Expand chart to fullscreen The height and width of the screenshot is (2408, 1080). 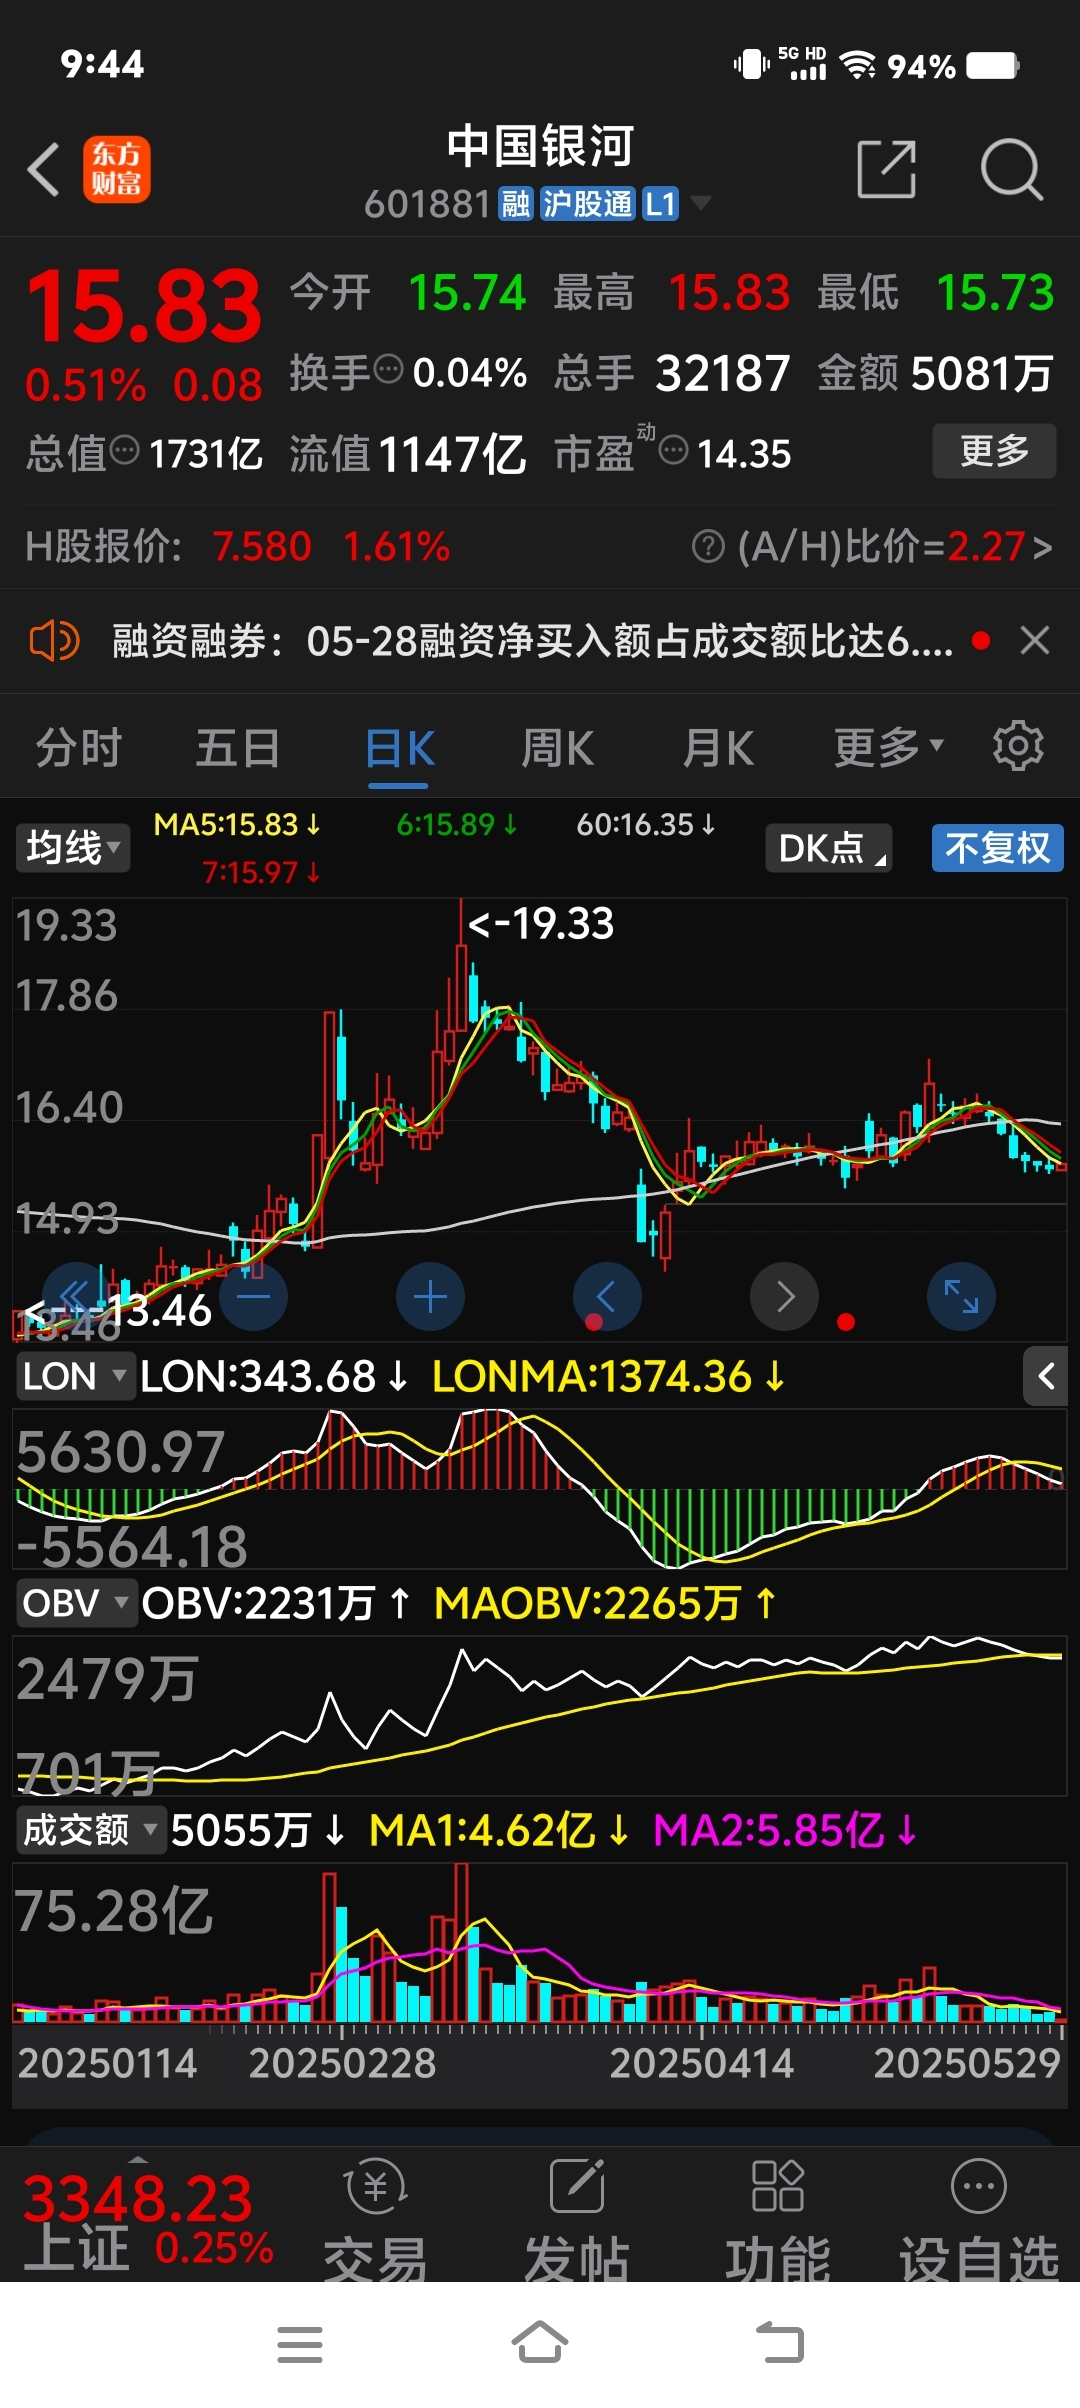coord(961,1297)
